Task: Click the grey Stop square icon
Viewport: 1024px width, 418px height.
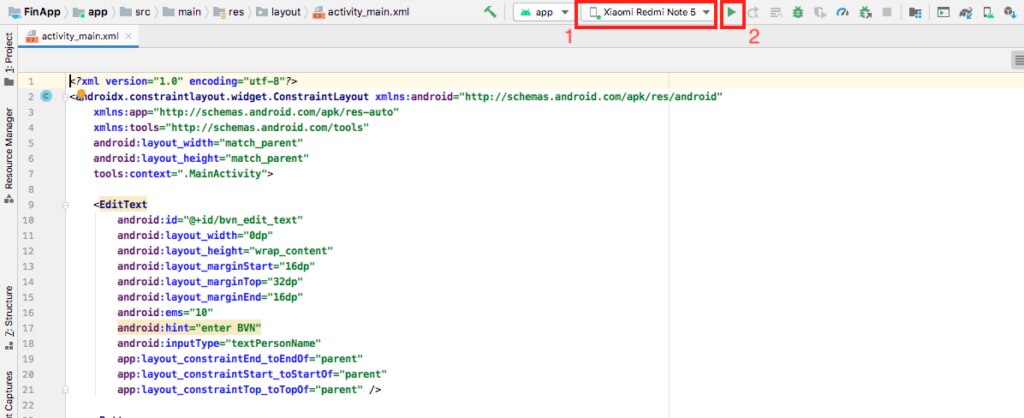Action: click(887, 12)
